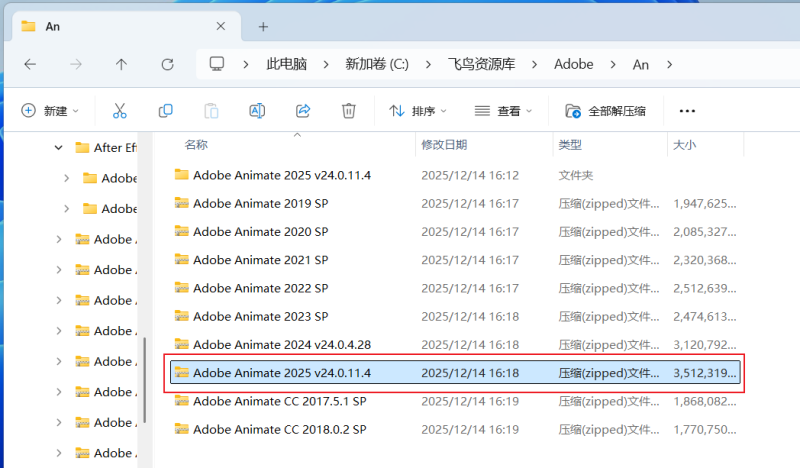
Task: Click zip icon of Adobe Animate 2022 SP
Action: [x=182, y=287]
